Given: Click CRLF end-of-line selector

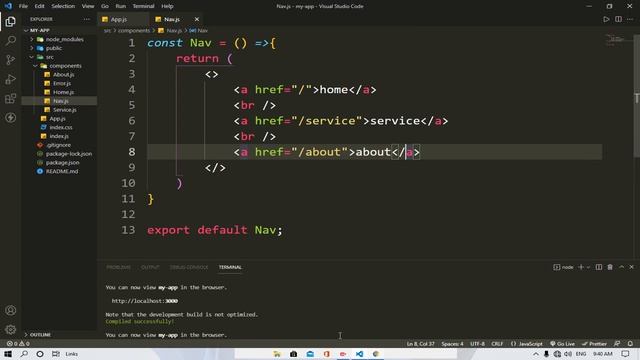Looking at the screenshot, I should [497, 344].
